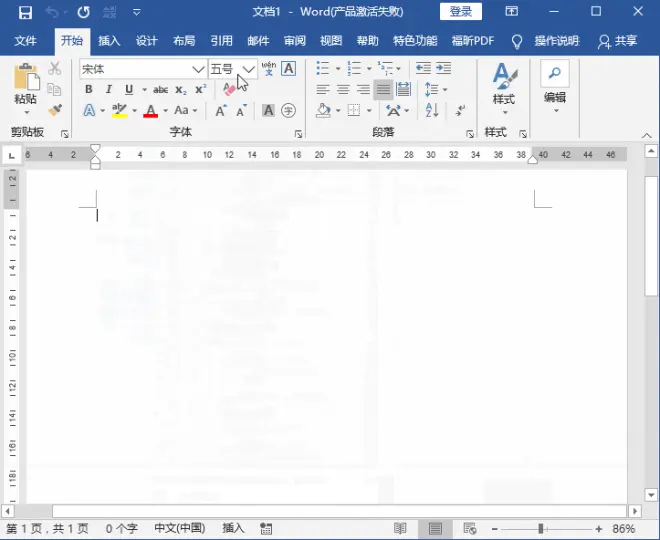Click the Copy icon in clipboard group
Image resolution: width=660 pixels, height=540 pixels.
click(x=54, y=90)
